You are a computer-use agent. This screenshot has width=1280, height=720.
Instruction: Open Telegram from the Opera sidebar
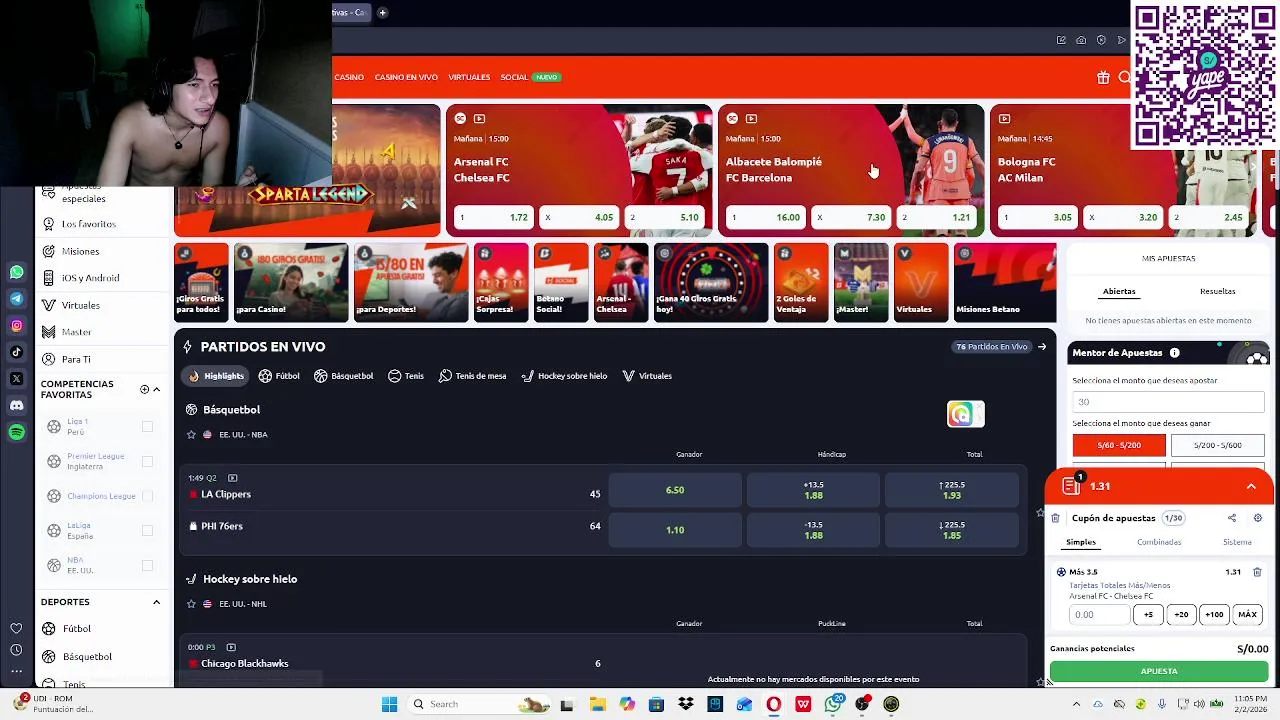point(16,298)
